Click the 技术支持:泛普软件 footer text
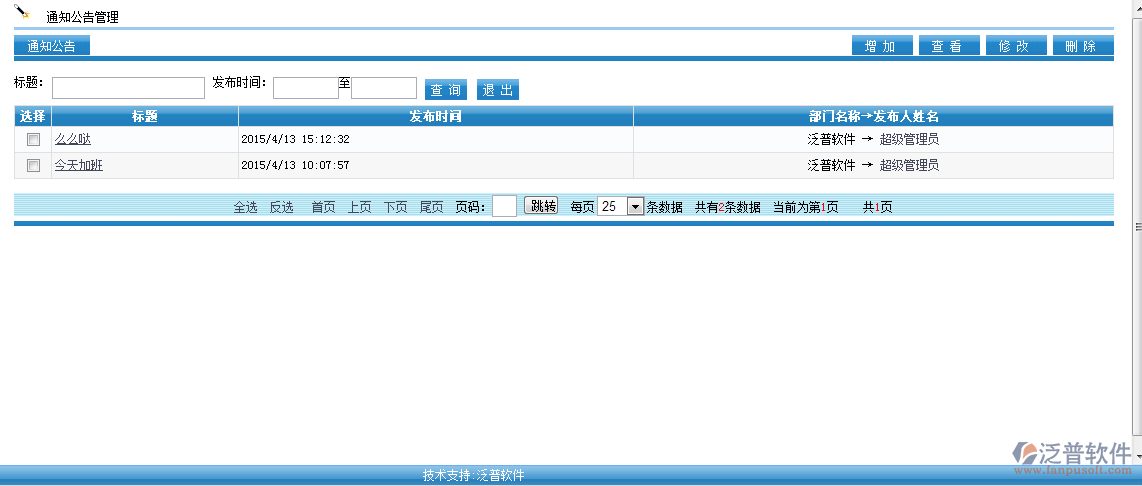Viewport: 1142px width, 486px height. (x=473, y=476)
